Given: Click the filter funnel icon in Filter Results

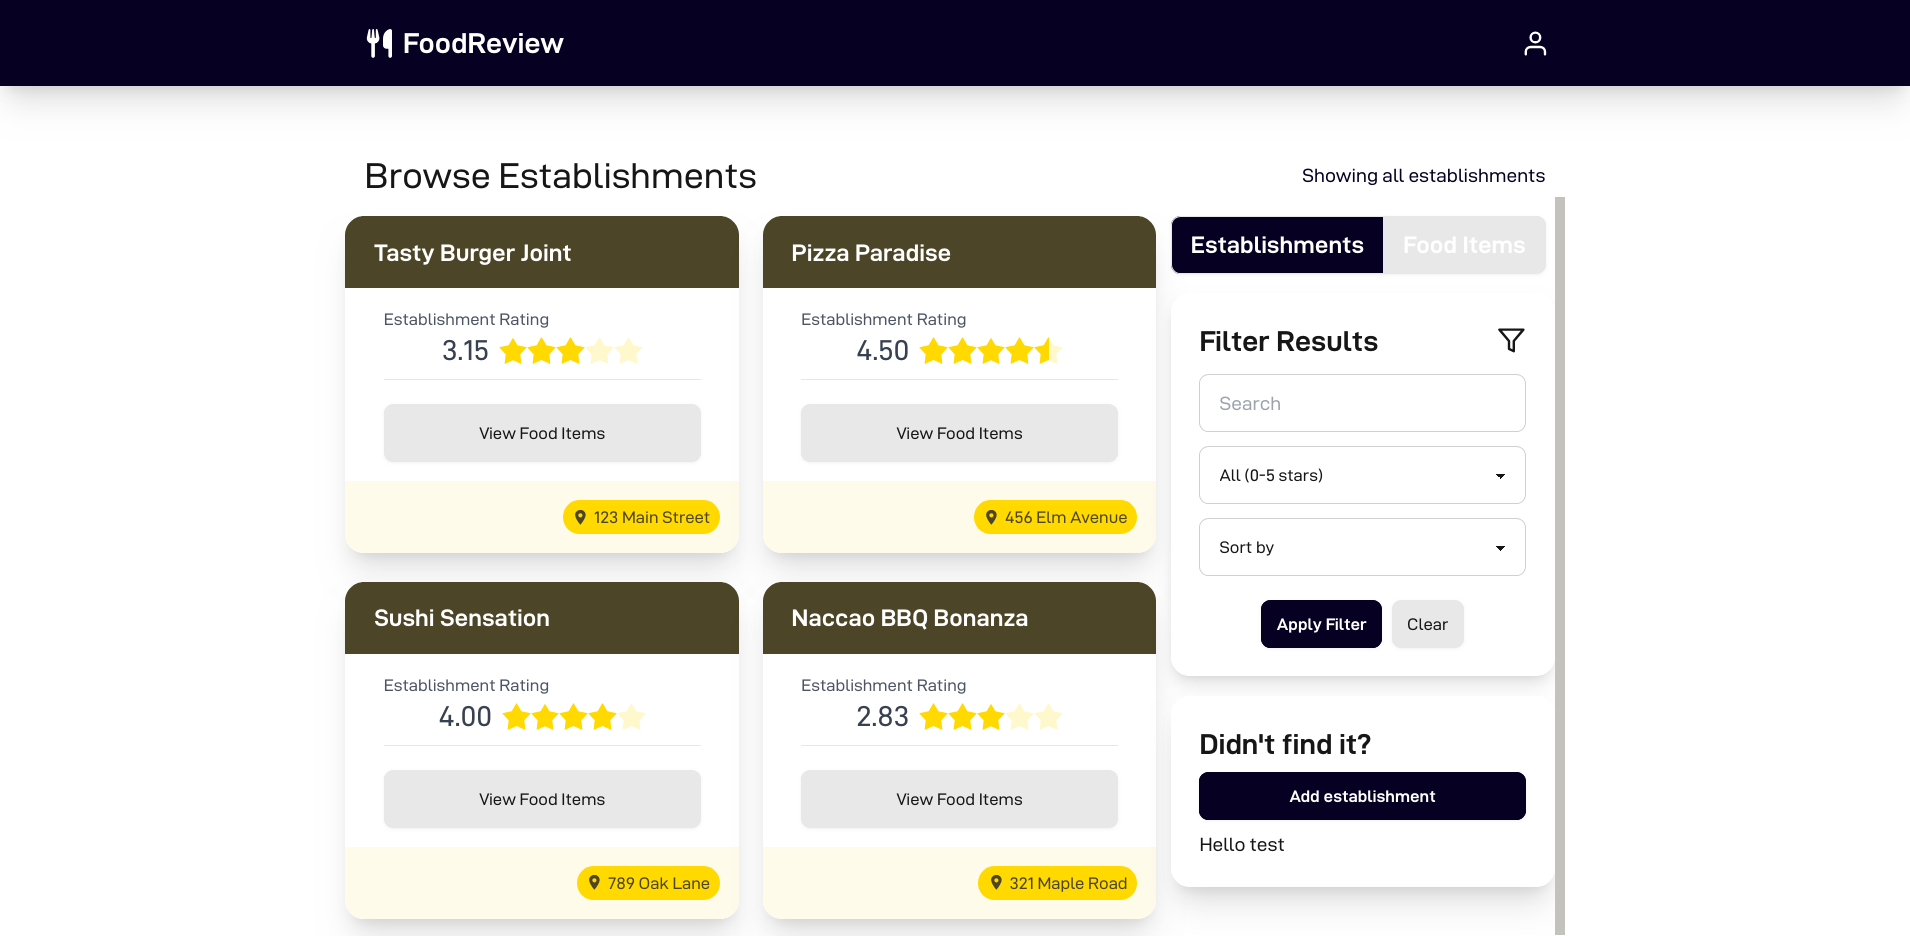Looking at the screenshot, I should tap(1511, 340).
